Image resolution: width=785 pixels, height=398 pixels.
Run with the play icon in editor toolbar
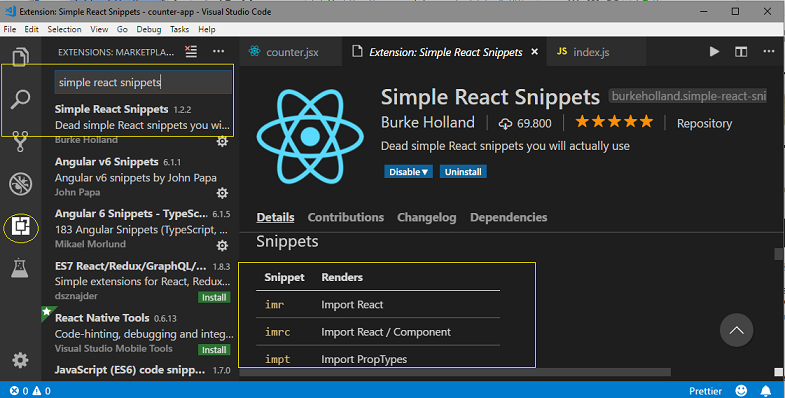coord(714,52)
